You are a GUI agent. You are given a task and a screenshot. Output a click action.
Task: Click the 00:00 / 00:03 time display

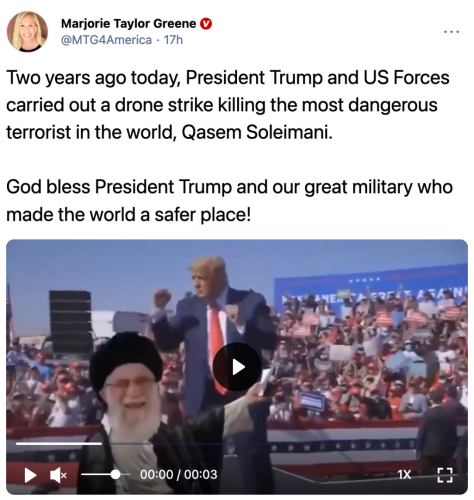coord(179,474)
